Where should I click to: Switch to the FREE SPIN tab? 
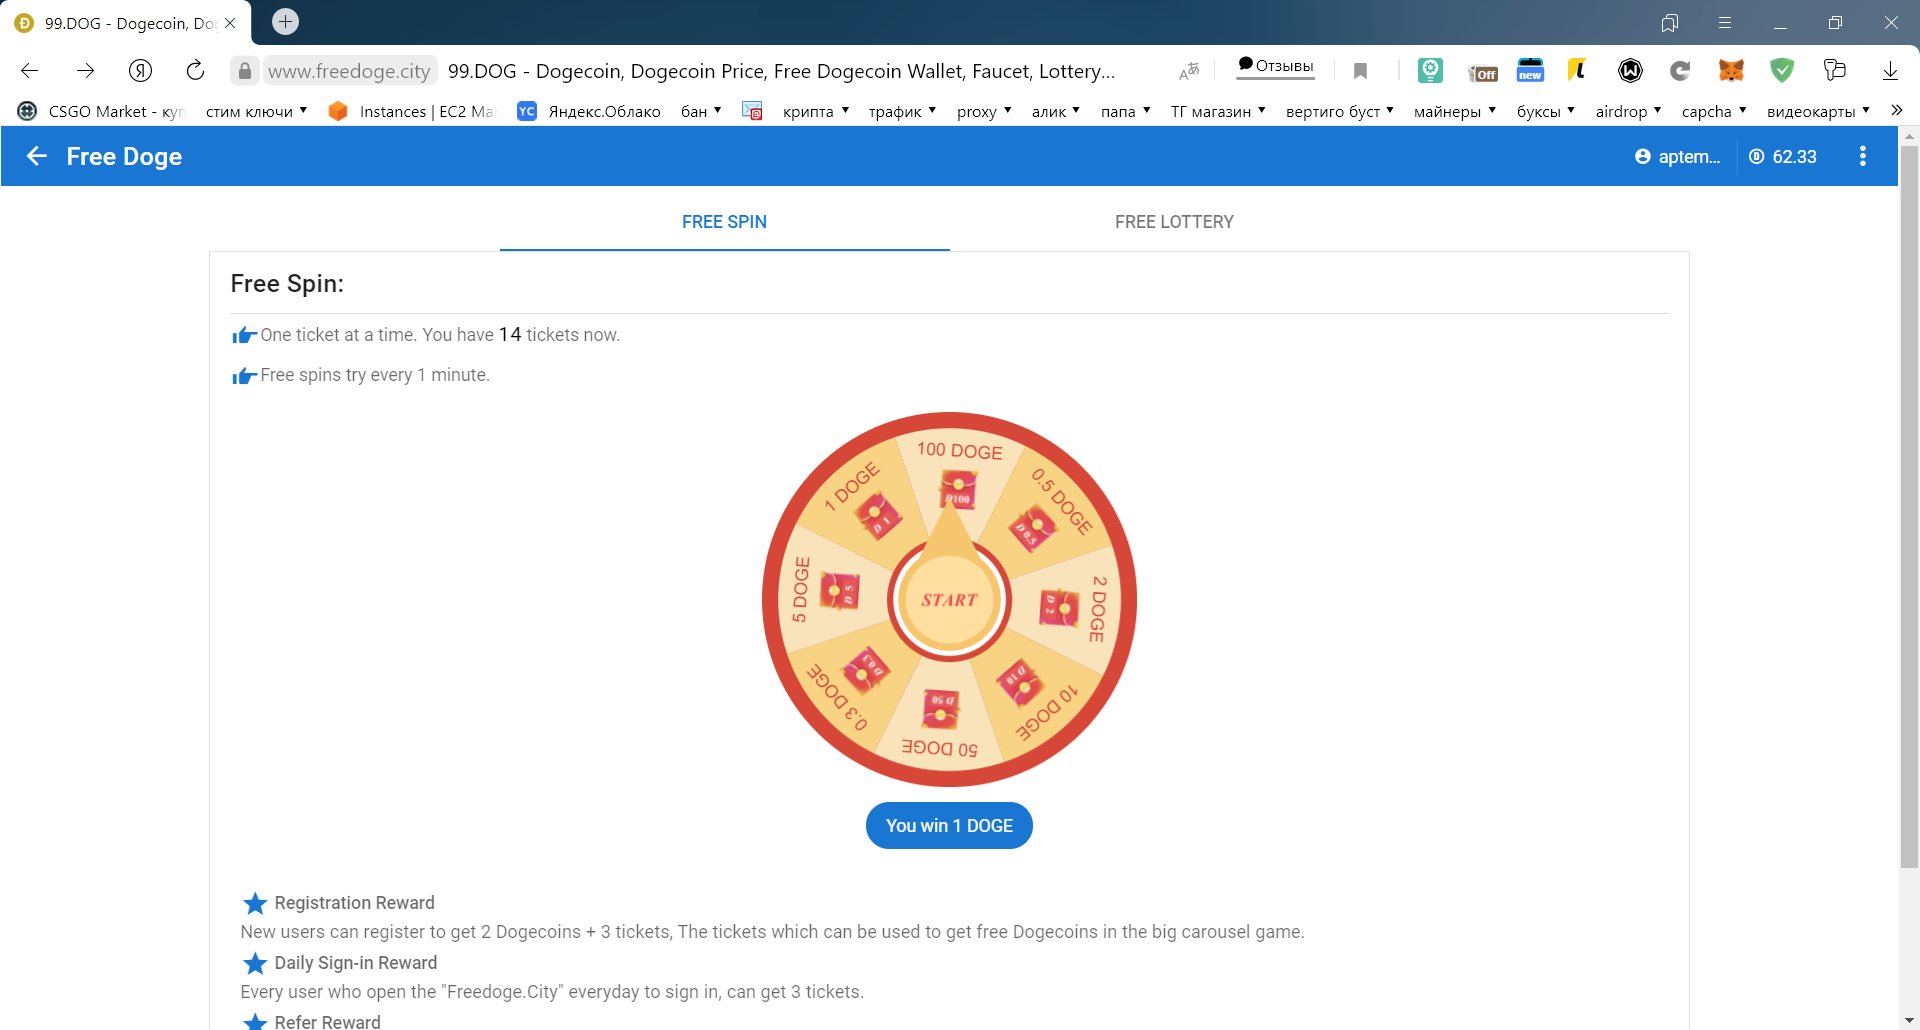click(724, 222)
